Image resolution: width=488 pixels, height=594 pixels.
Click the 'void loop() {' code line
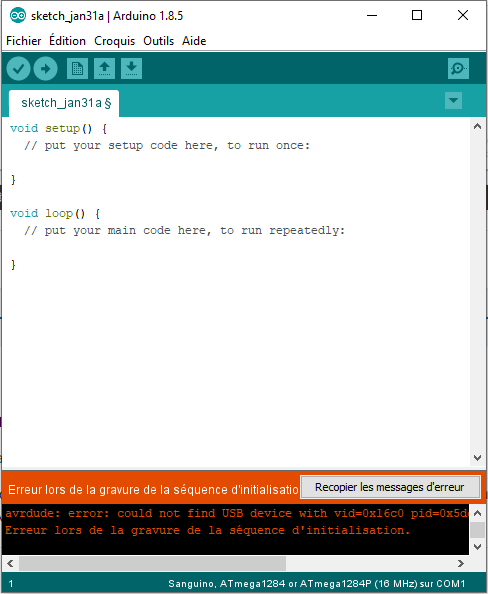(x=55, y=214)
